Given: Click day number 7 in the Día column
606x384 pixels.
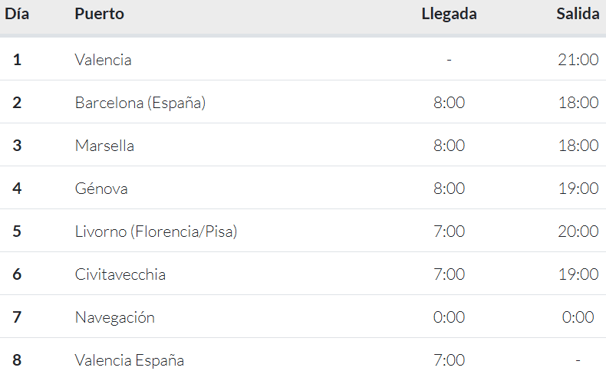Looking at the screenshot, I should point(17,317).
